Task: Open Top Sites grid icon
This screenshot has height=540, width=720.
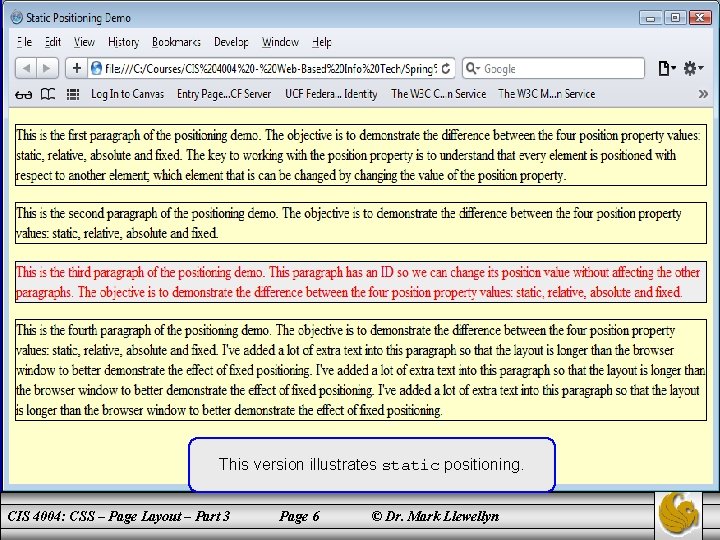Action: coord(73,94)
